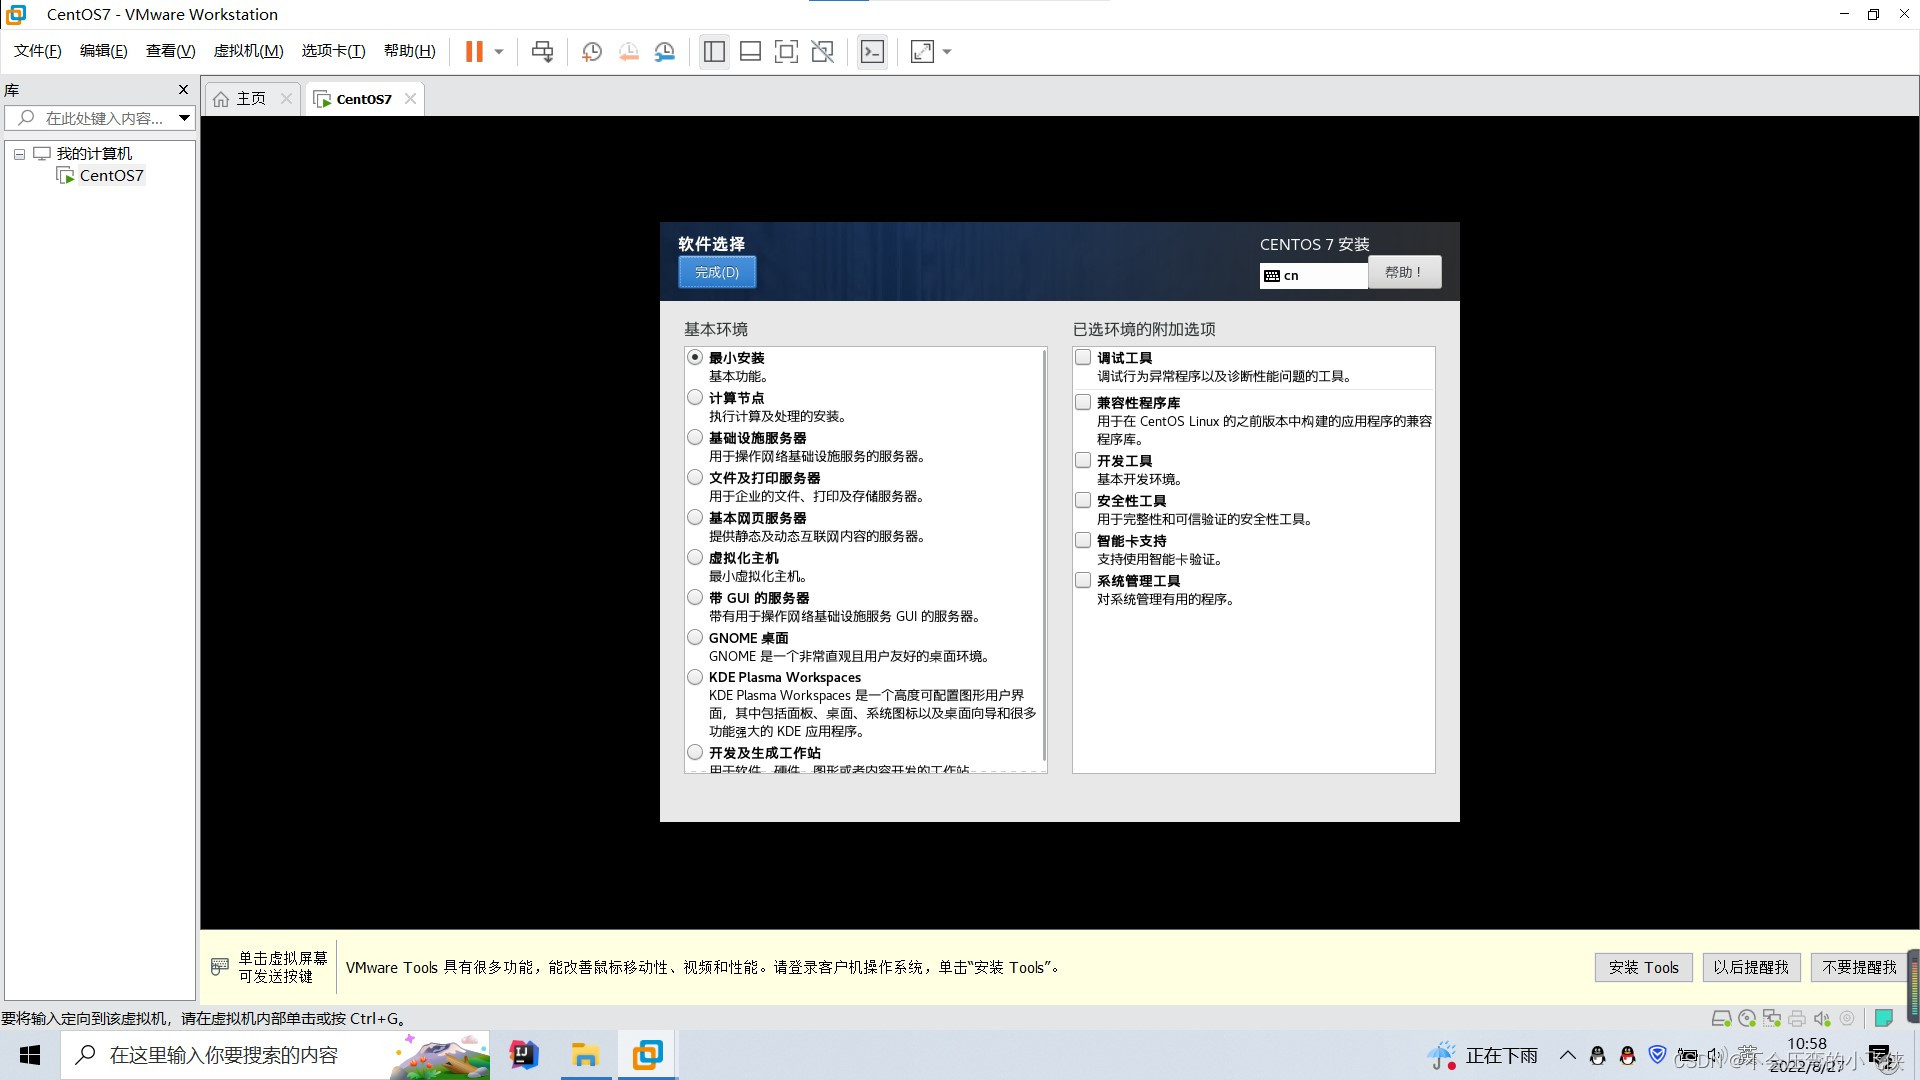The height and width of the screenshot is (1080, 1920).
Task: Select the GNOME 桌面 environment
Action: pyautogui.click(x=695, y=637)
